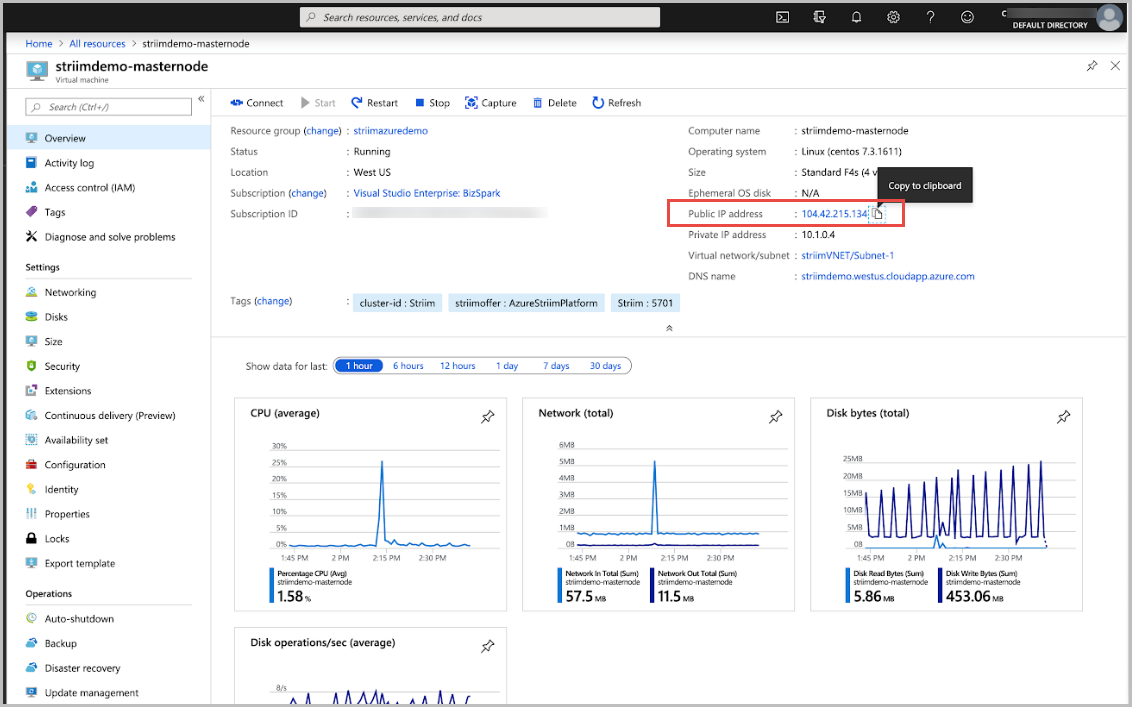This screenshot has width=1132, height=707.
Task: Switch to the Activity log section
Action: [x=69, y=162]
